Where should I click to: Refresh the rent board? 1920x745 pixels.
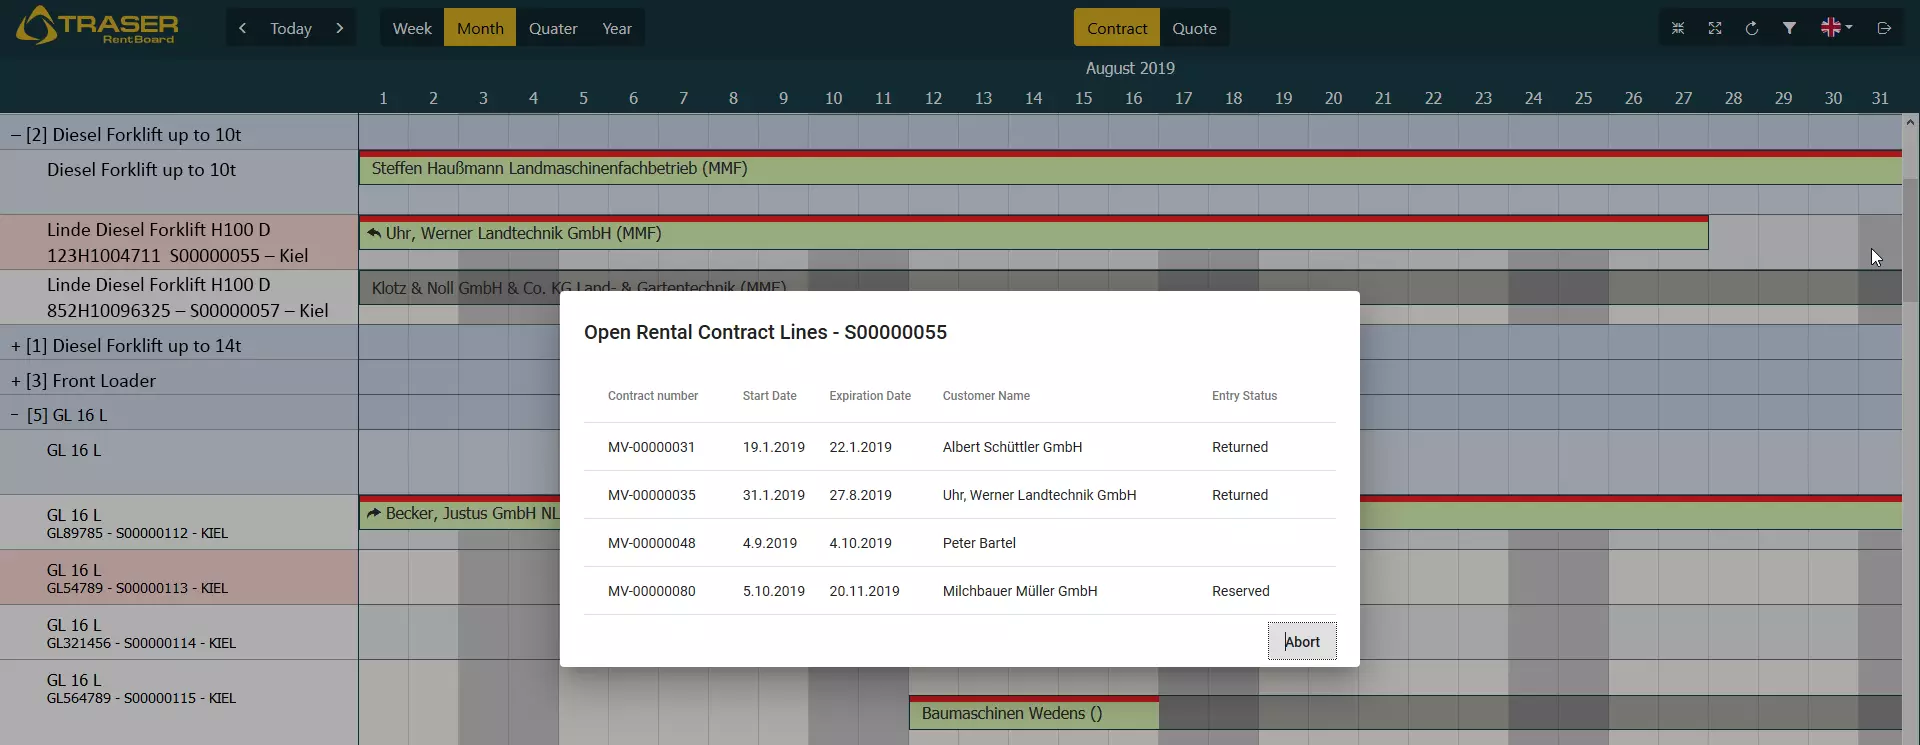point(1752,28)
